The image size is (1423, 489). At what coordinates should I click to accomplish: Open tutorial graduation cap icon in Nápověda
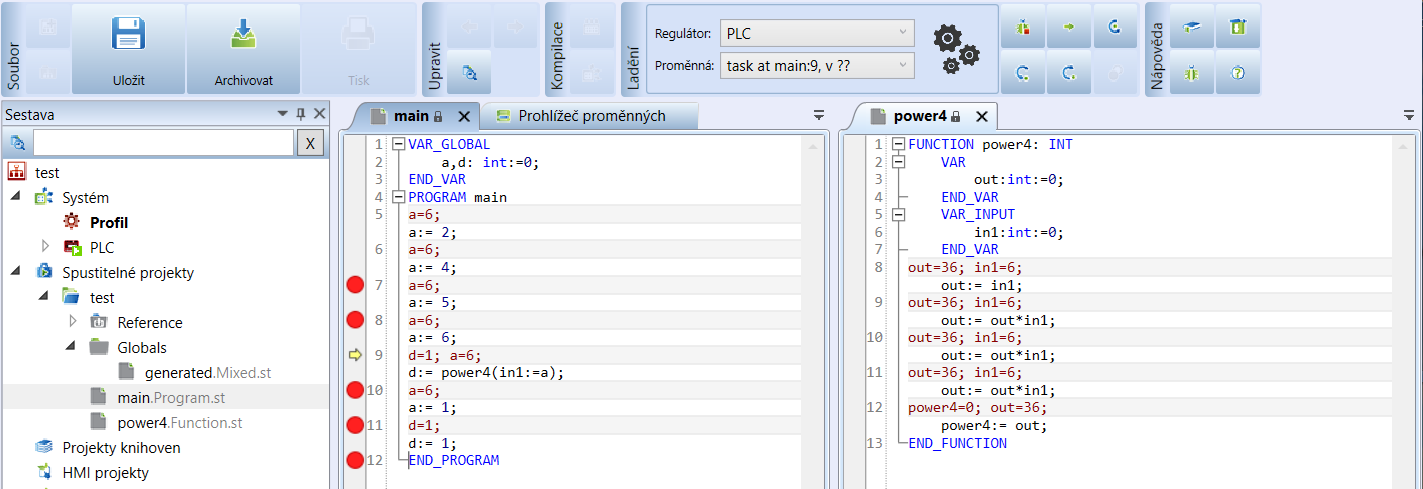coord(1192,27)
